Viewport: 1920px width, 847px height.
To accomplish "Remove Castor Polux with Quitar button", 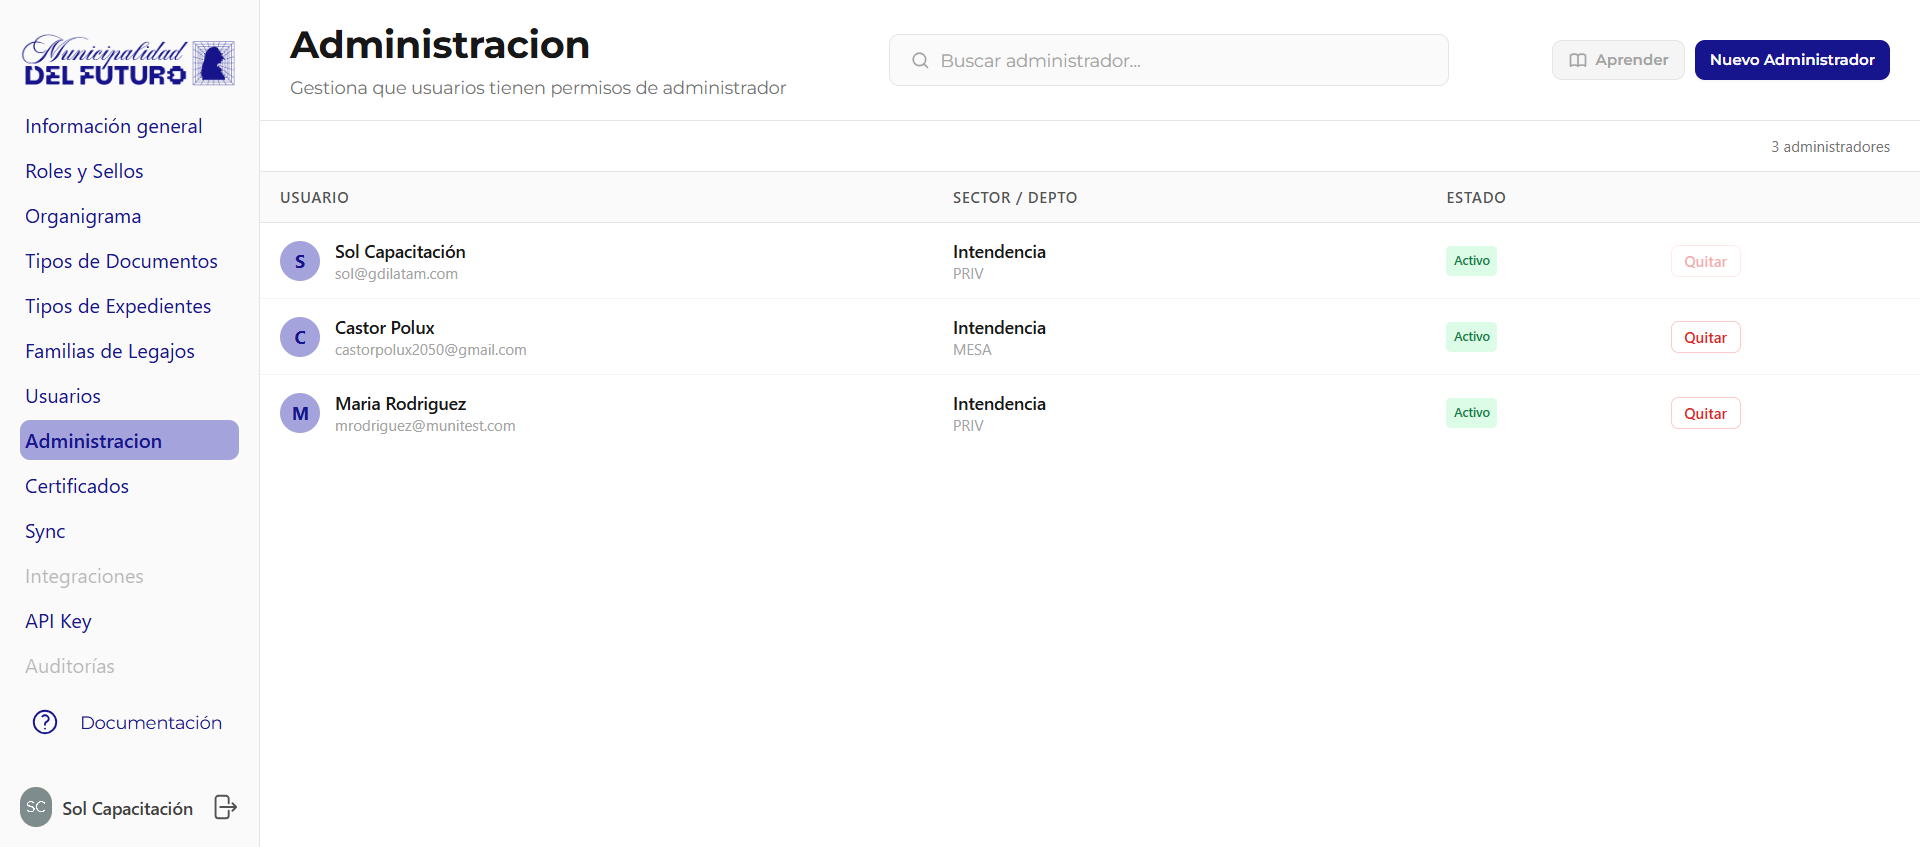I will pos(1705,338).
